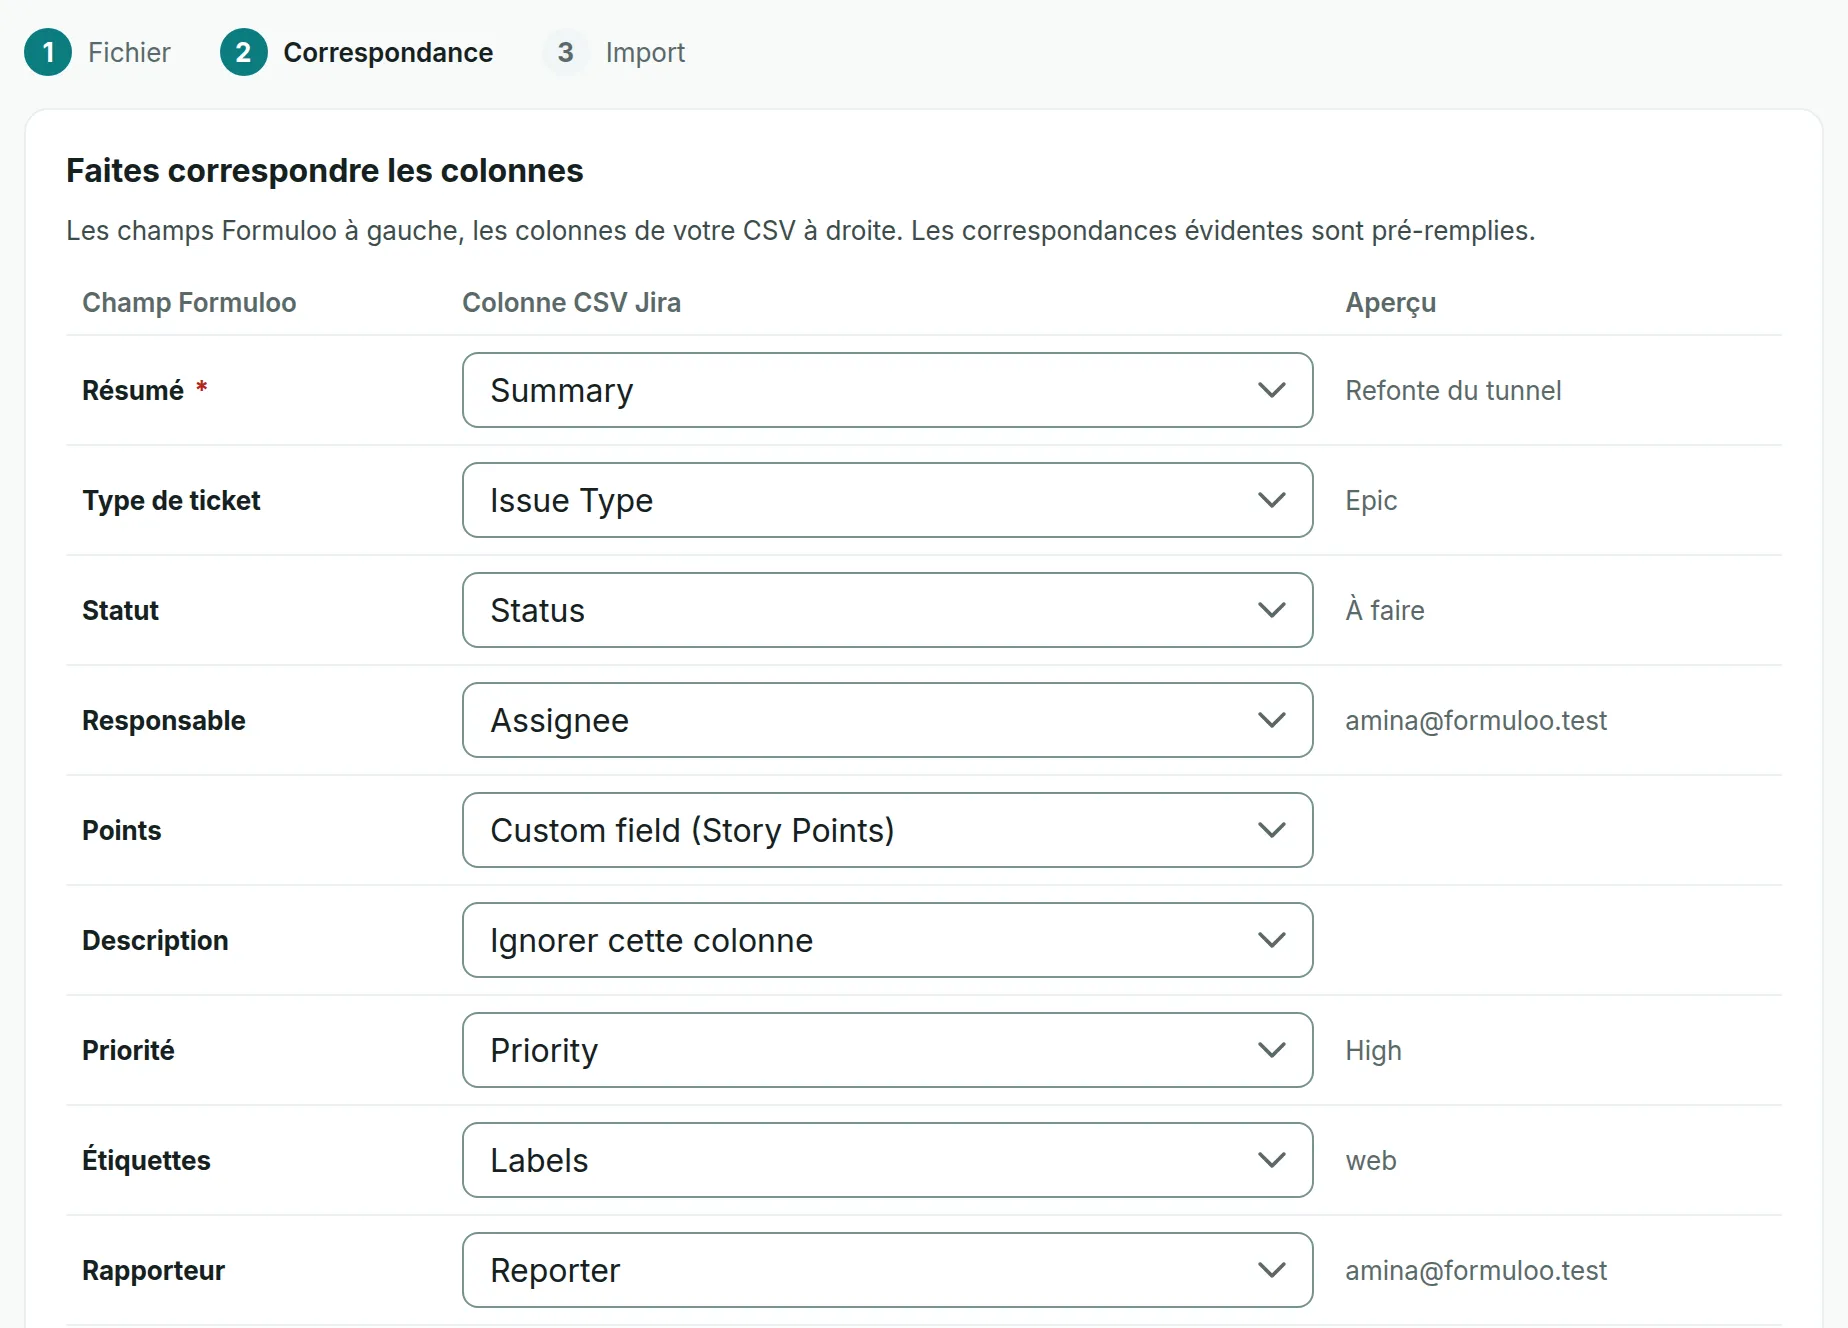This screenshot has height=1328, width=1848.
Task: Click the preview value À faire
Action: pyautogui.click(x=1385, y=610)
